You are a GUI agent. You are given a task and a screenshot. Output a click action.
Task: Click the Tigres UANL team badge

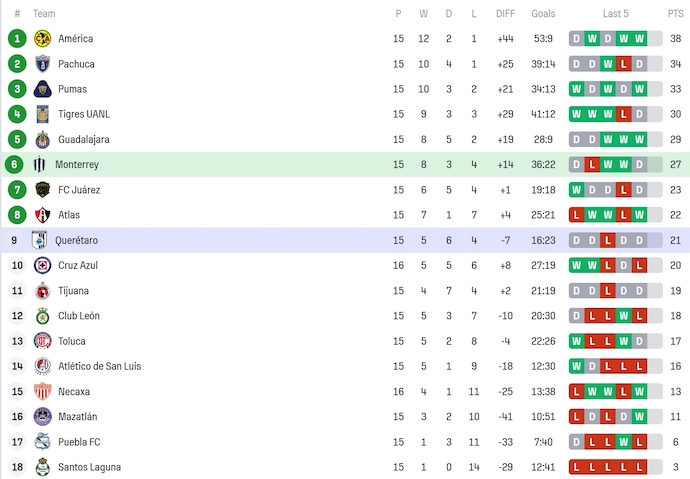[x=43, y=114]
